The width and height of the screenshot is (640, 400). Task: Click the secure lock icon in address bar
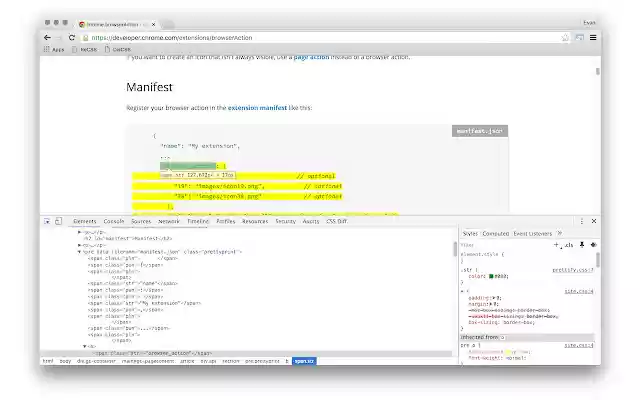click(x=85, y=38)
